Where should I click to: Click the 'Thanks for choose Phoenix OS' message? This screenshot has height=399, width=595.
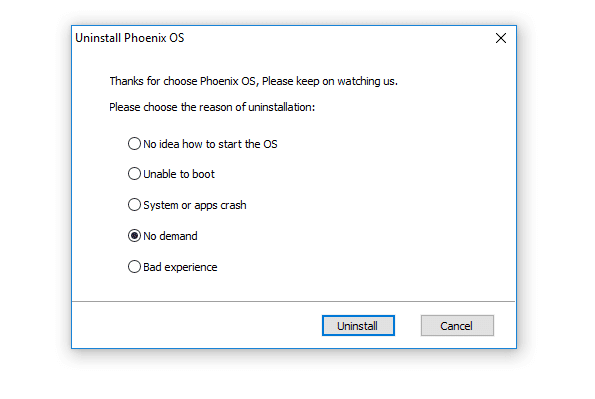pyautogui.click(x=253, y=81)
